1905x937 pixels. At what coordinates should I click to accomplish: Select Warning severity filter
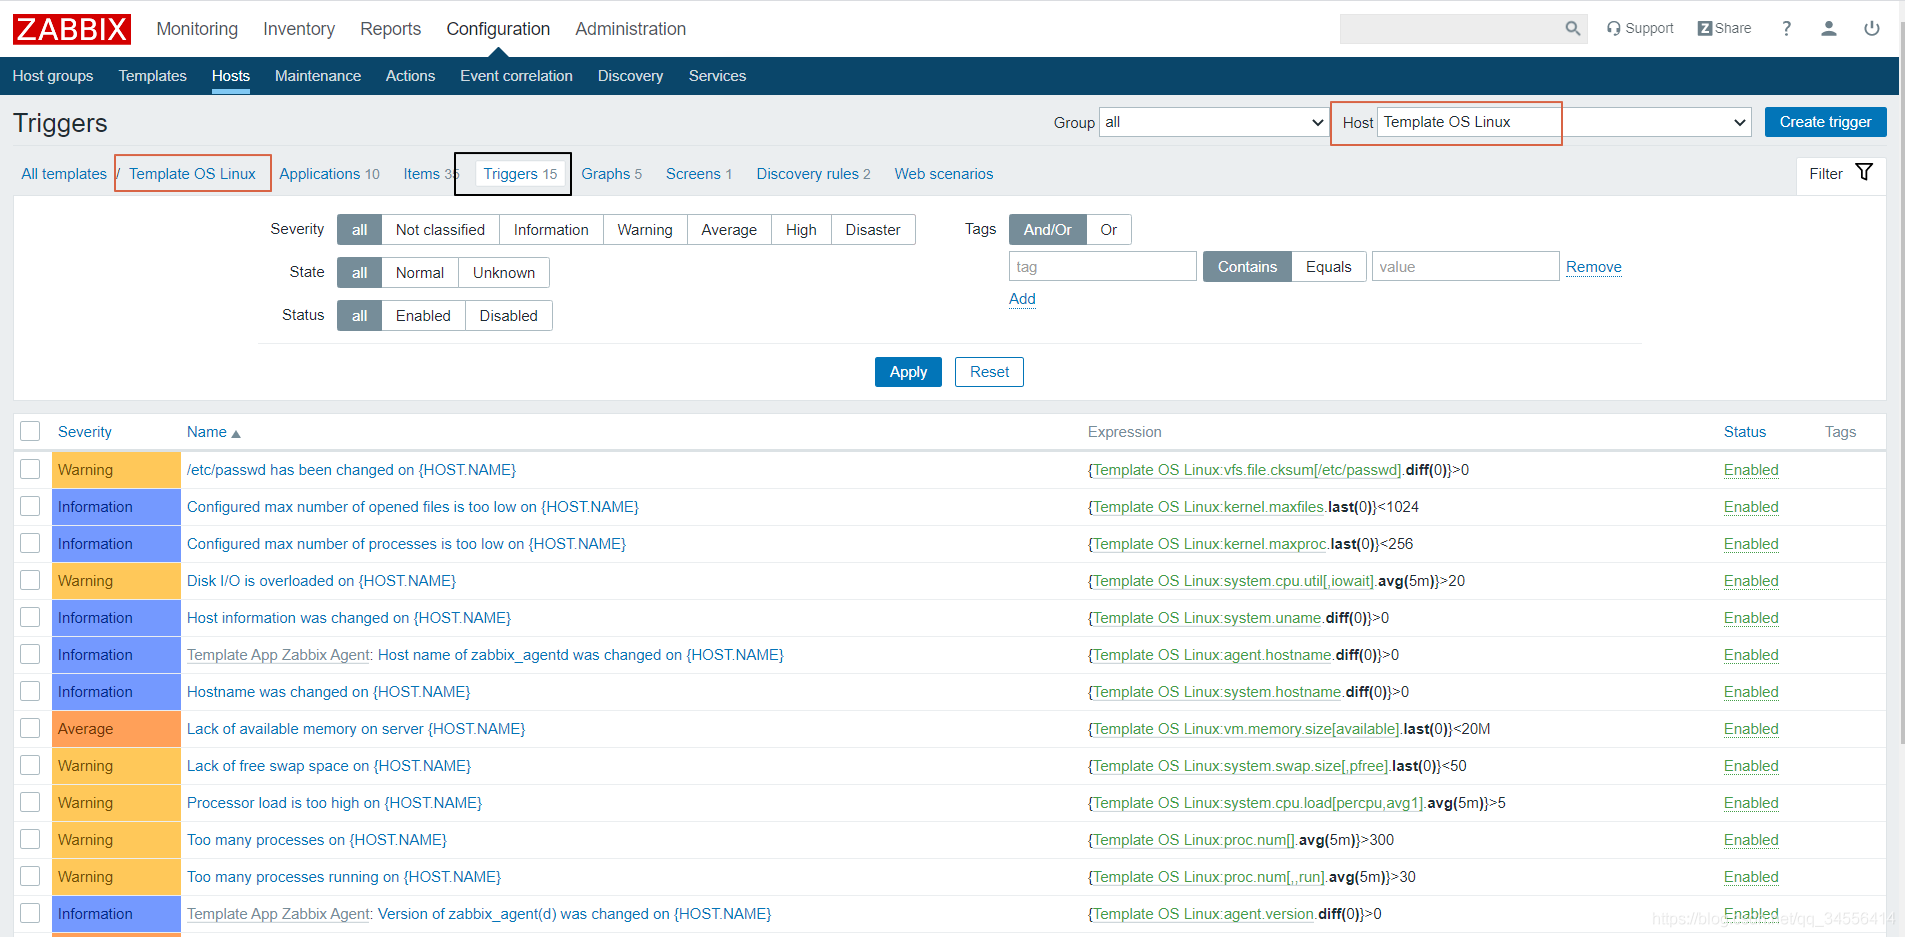tap(645, 230)
